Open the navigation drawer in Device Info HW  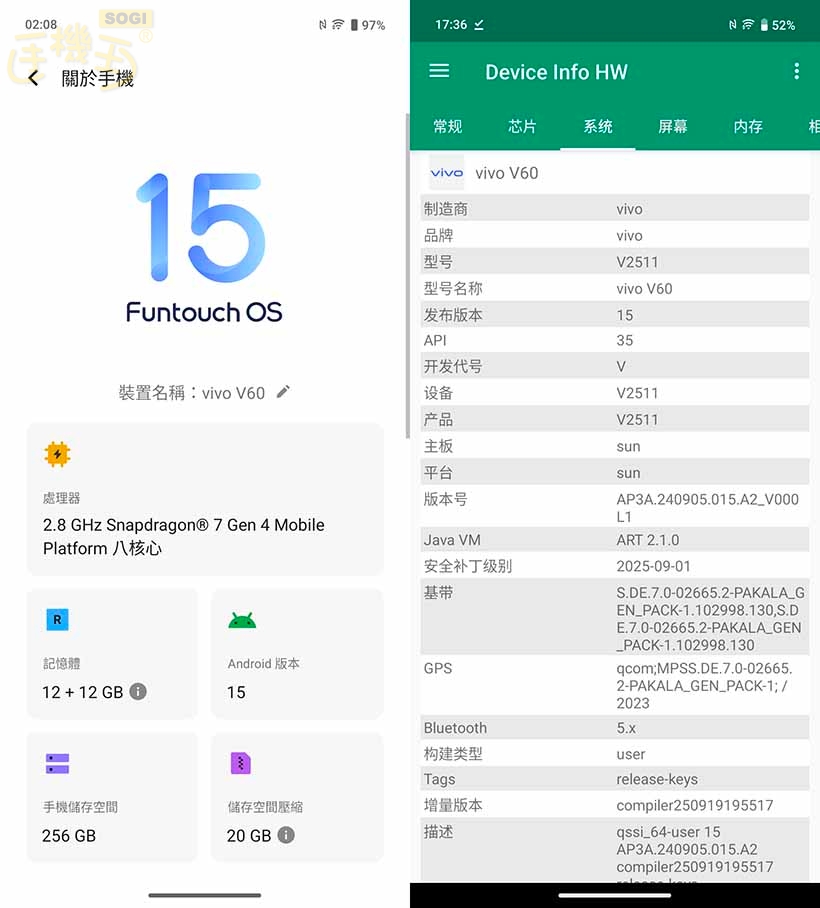438,72
